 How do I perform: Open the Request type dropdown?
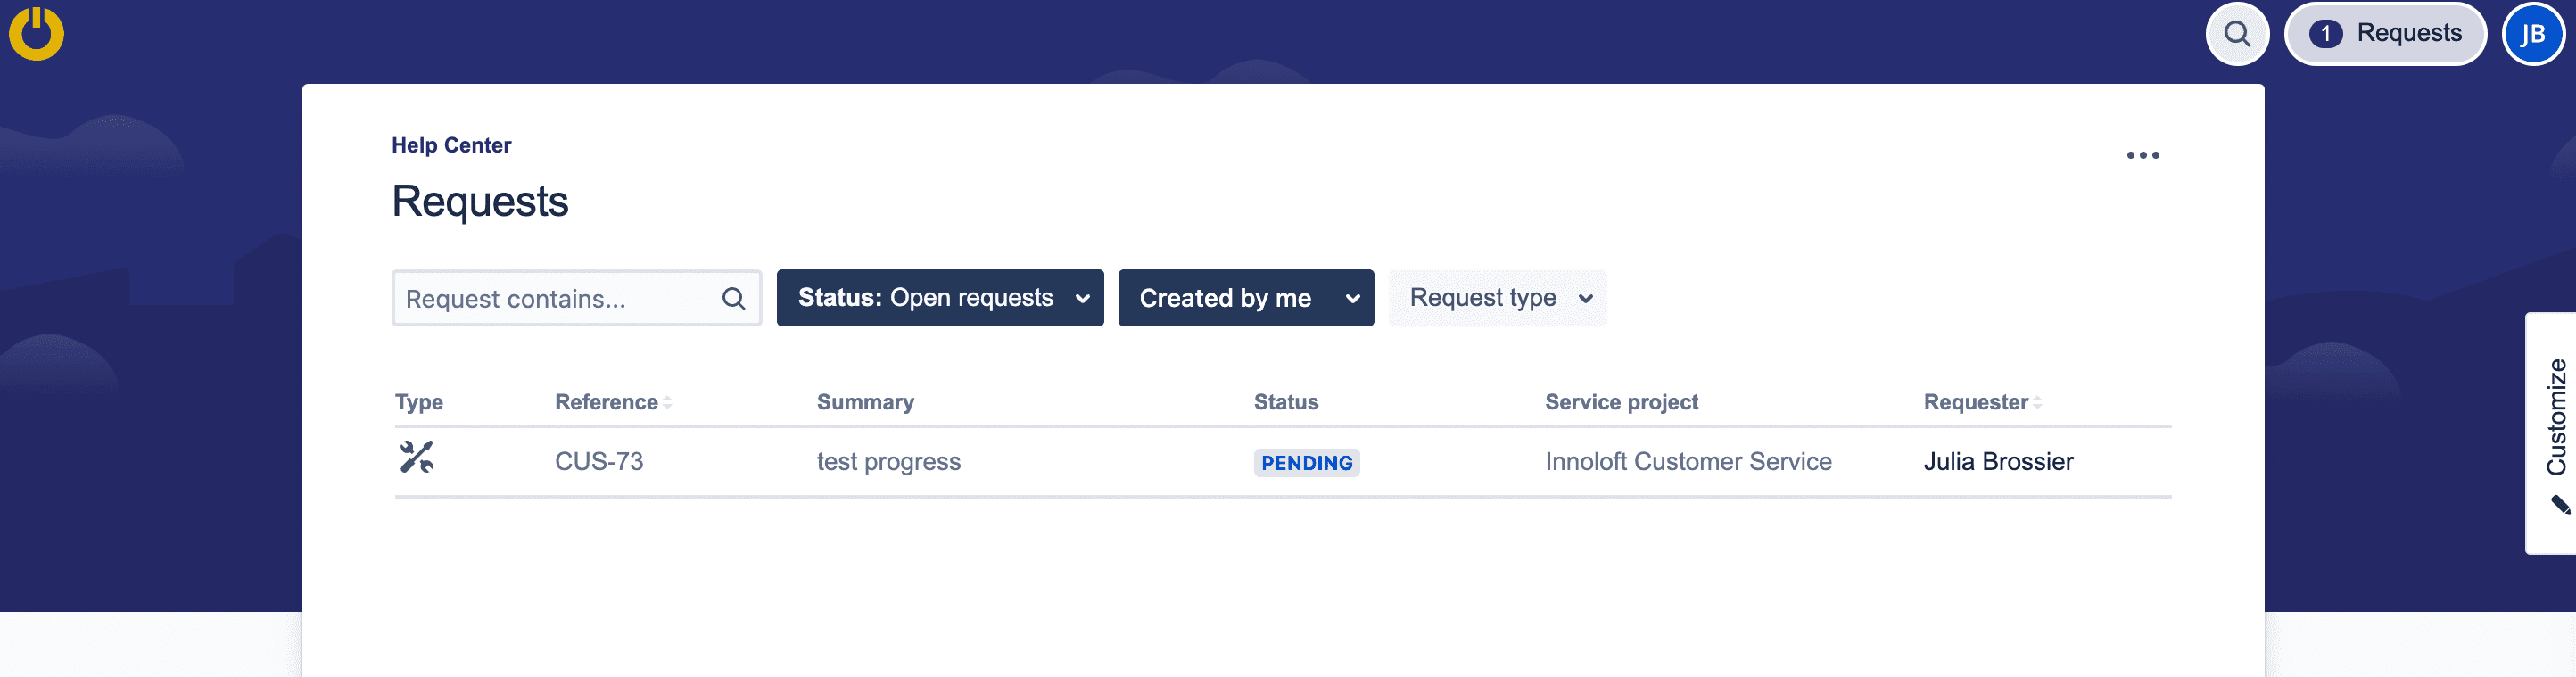coord(1497,298)
